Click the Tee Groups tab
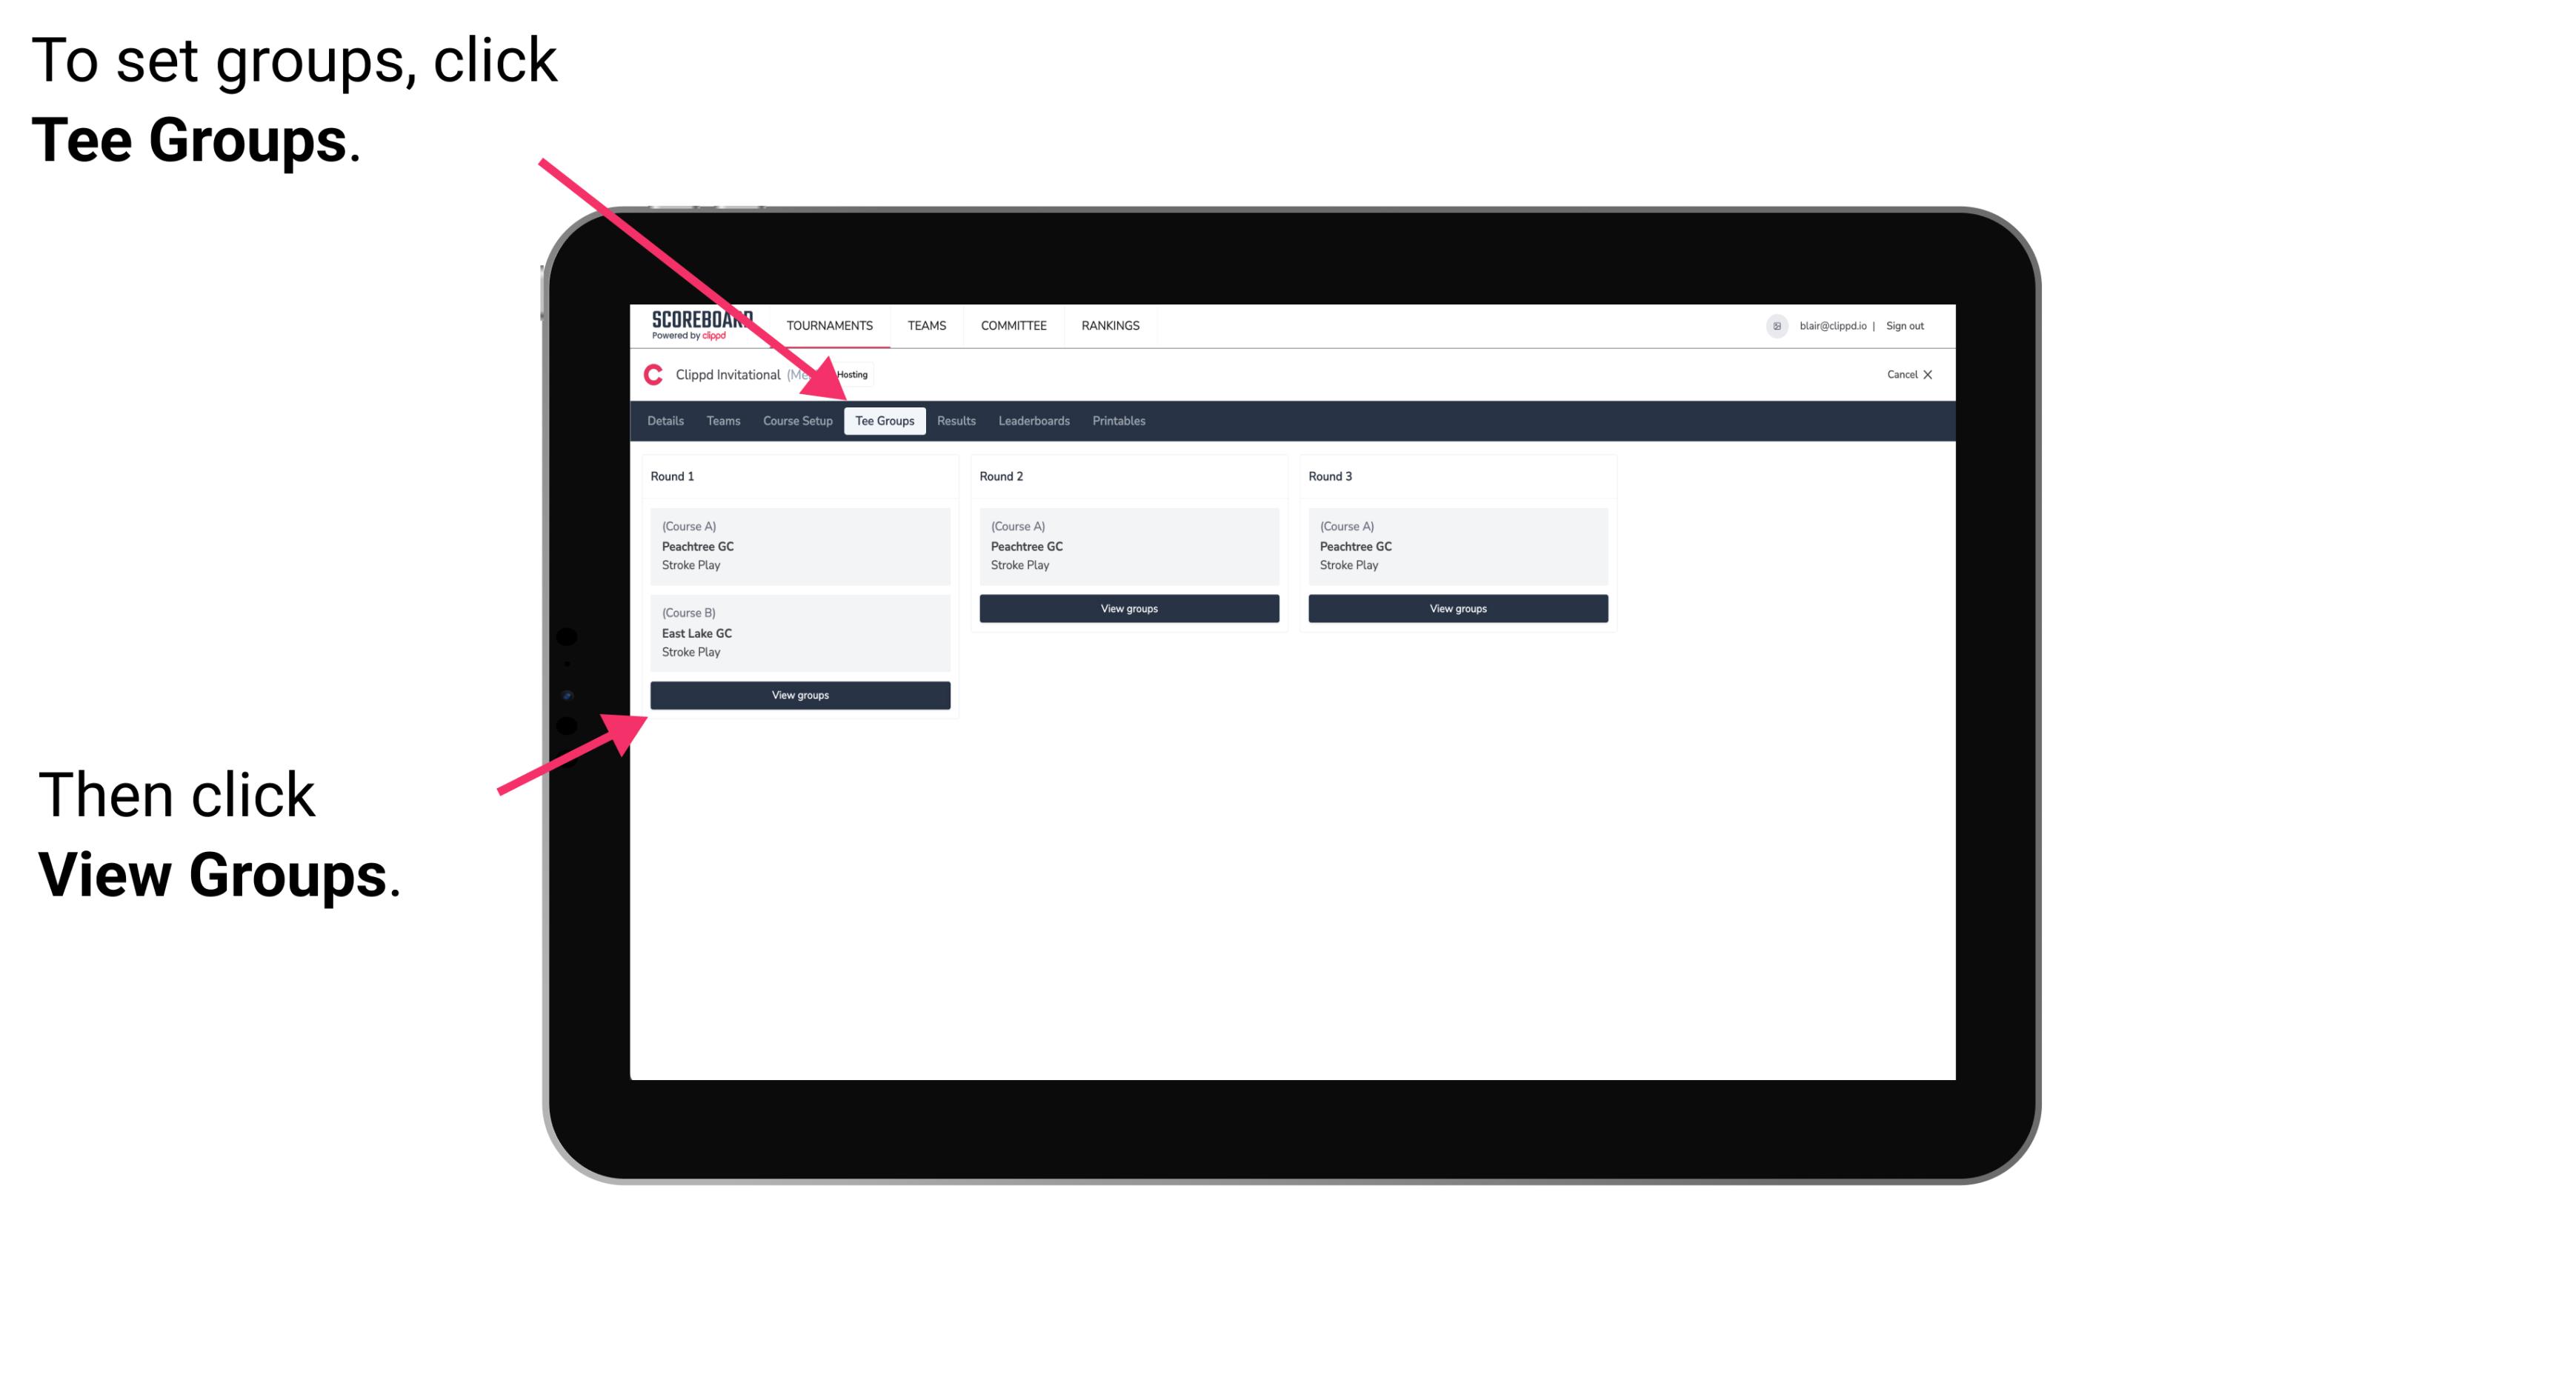The width and height of the screenshot is (2576, 1386). point(885,422)
